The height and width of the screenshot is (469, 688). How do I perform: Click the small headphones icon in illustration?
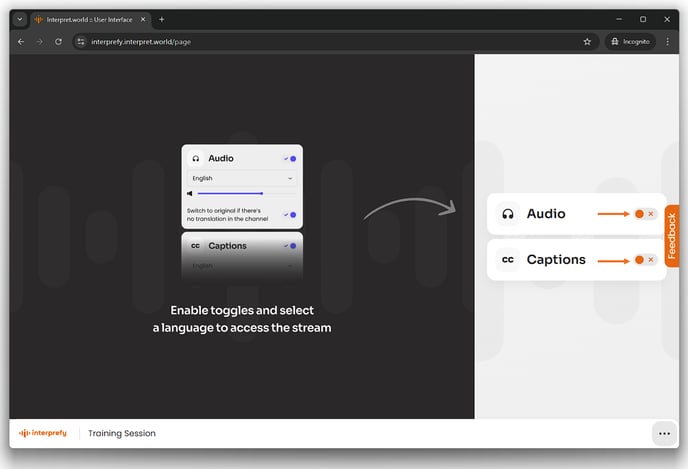click(x=196, y=158)
